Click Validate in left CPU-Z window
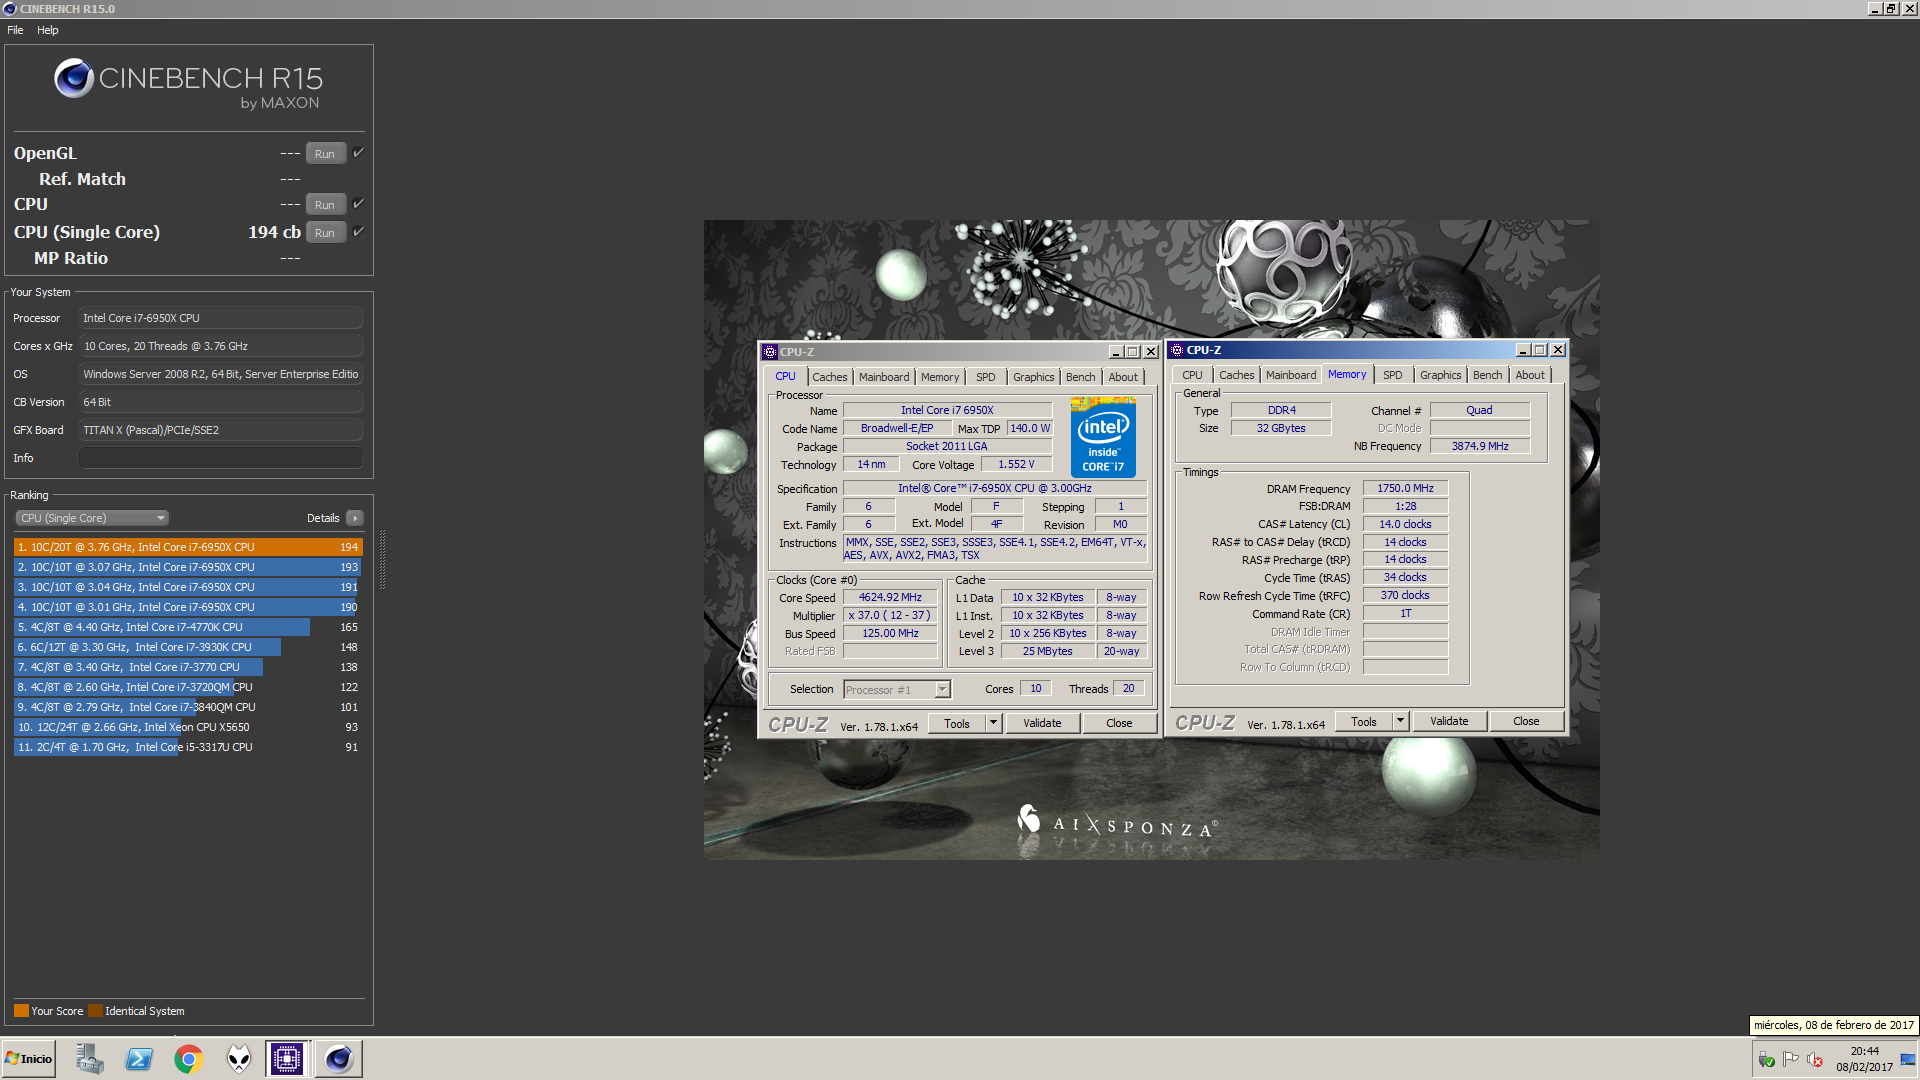This screenshot has height=1080, width=1920. [x=1042, y=723]
